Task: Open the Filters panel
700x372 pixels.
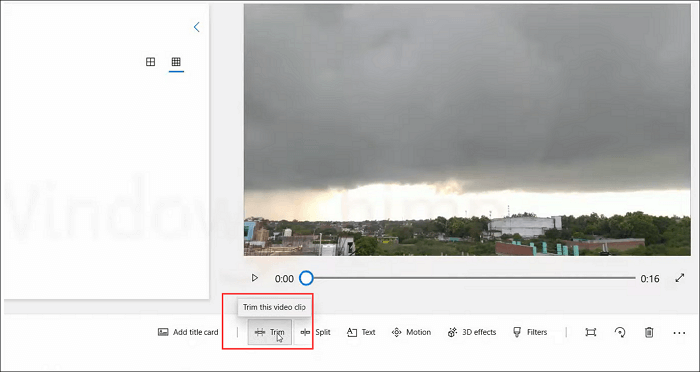Action: tap(529, 332)
